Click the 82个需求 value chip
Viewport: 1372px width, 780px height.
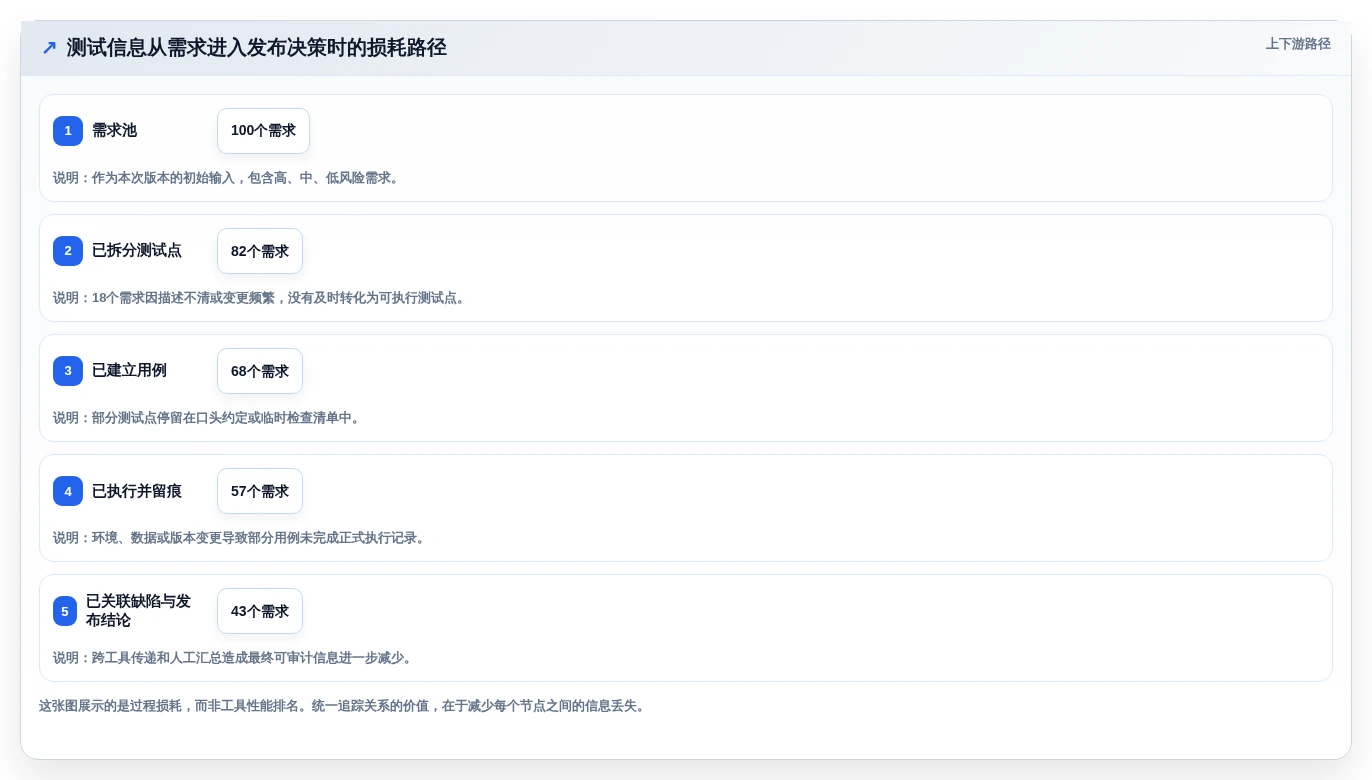coord(260,251)
